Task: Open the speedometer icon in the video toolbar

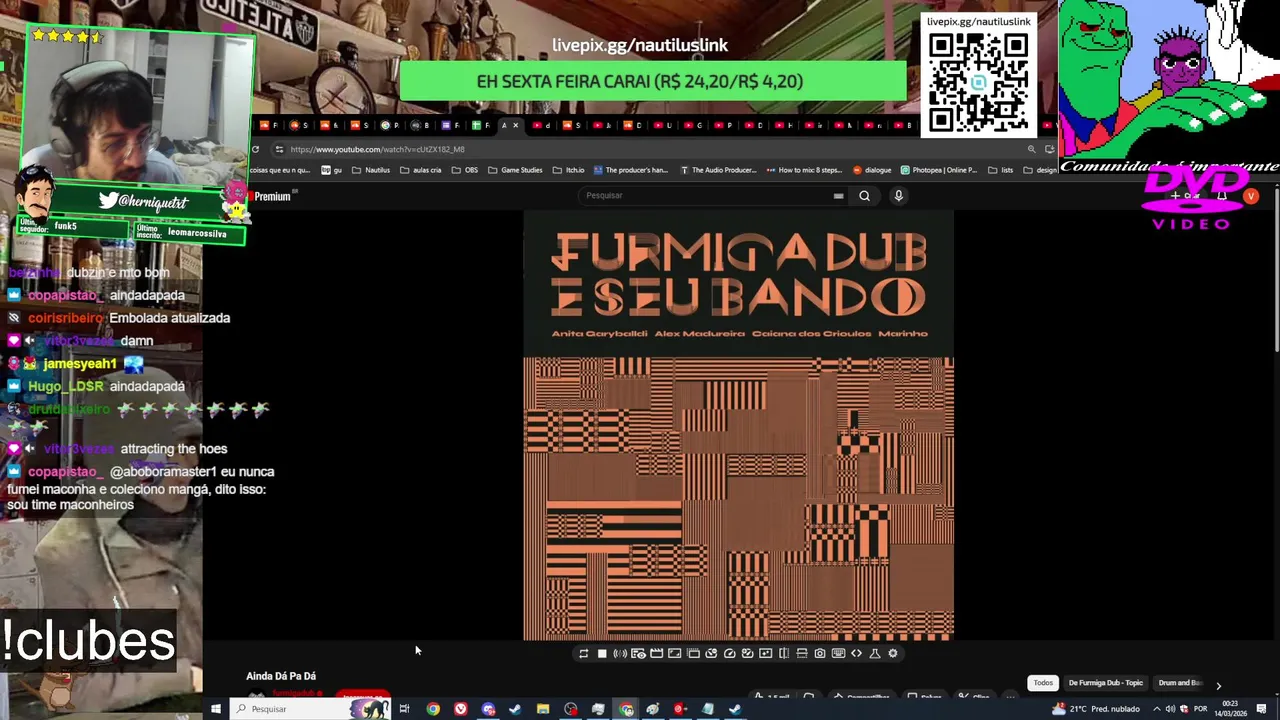Action: click(730, 653)
